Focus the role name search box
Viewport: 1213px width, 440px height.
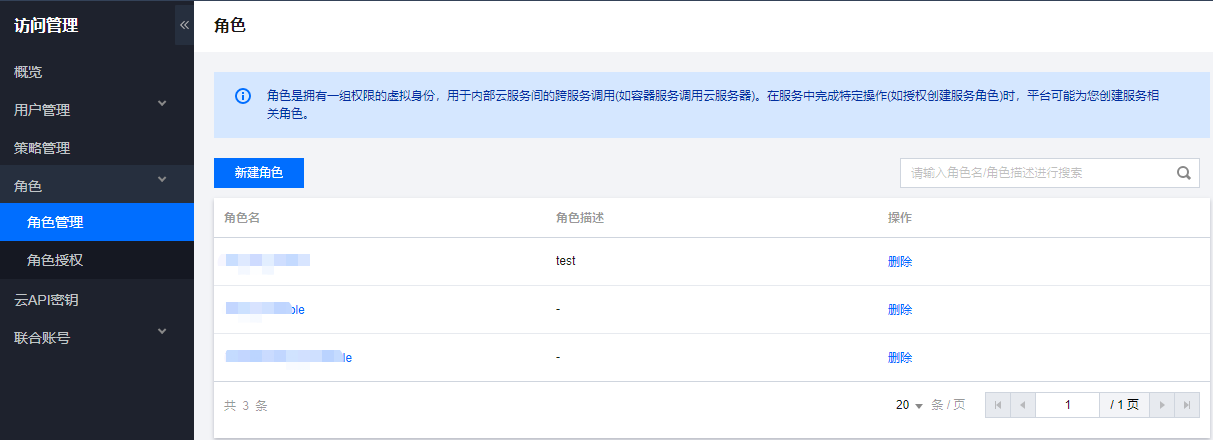click(x=1035, y=173)
